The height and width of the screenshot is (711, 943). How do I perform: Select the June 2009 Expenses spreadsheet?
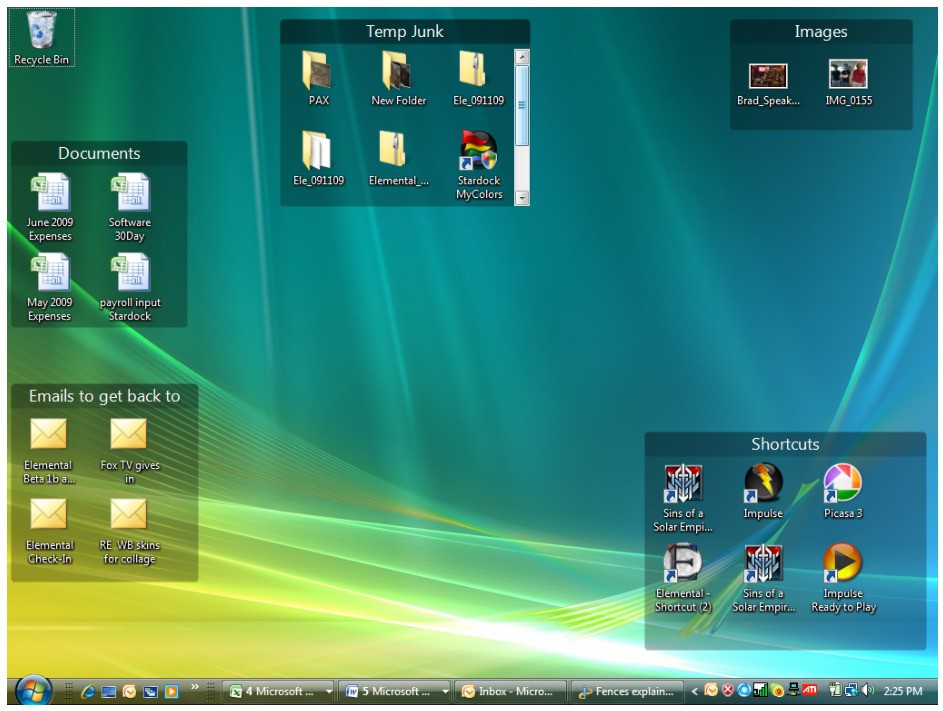tap(49, 193)
